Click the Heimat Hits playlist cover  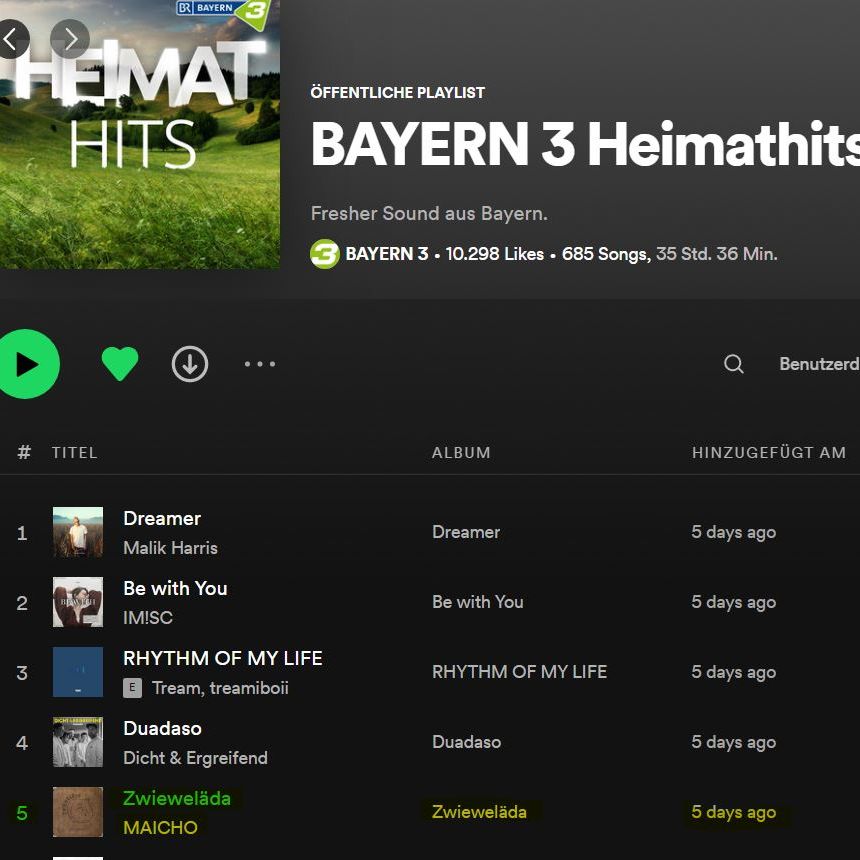coord(140,134)
